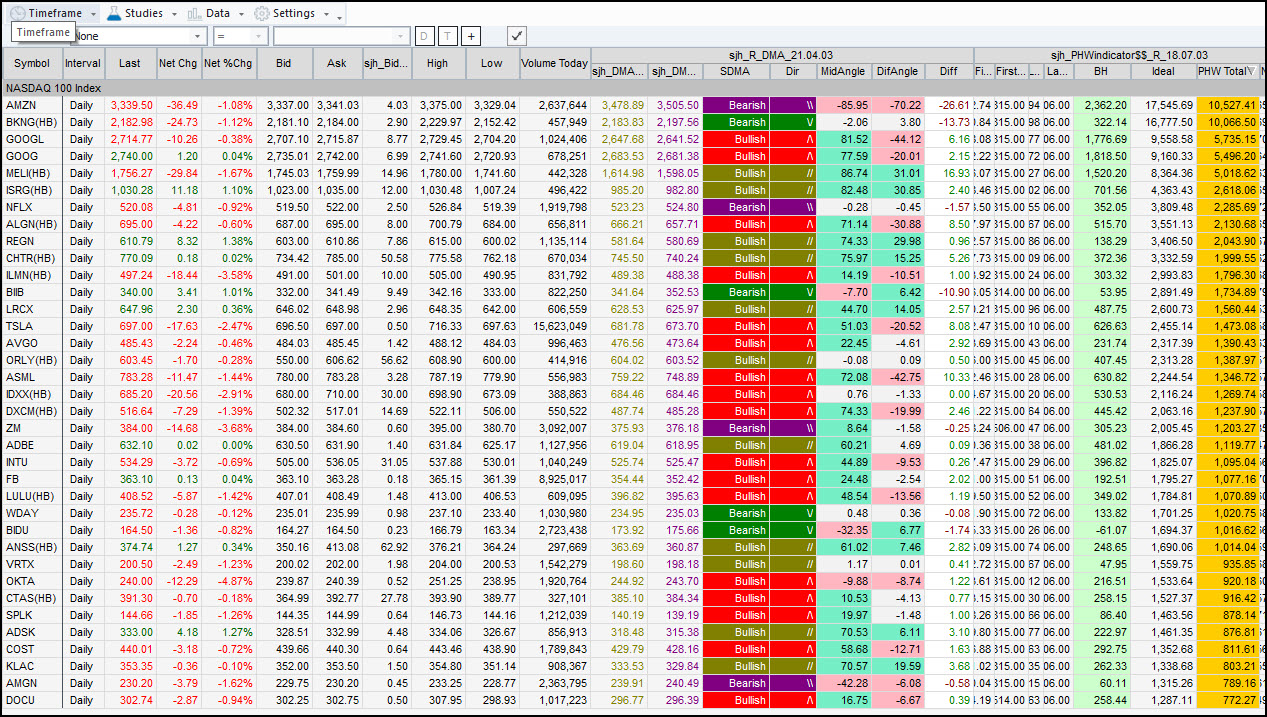Screen dimensions: 1267x717
Task: Open the Studies dropdown arrow
Action: coord(174,14)
